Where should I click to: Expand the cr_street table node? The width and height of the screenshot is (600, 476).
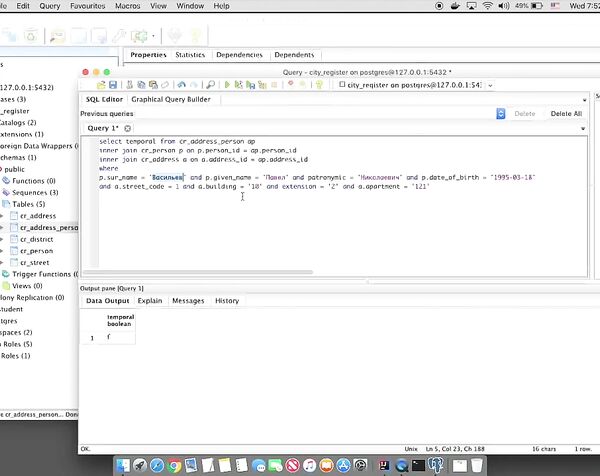pos(3,262)
